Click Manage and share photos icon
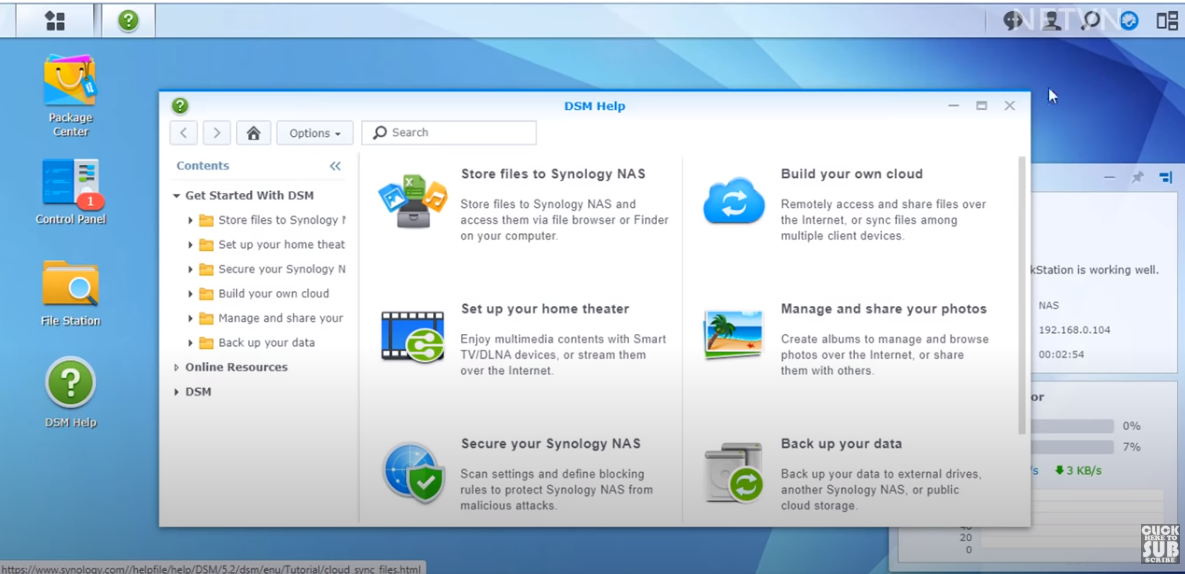1185x574 pixels. [733, 334]
